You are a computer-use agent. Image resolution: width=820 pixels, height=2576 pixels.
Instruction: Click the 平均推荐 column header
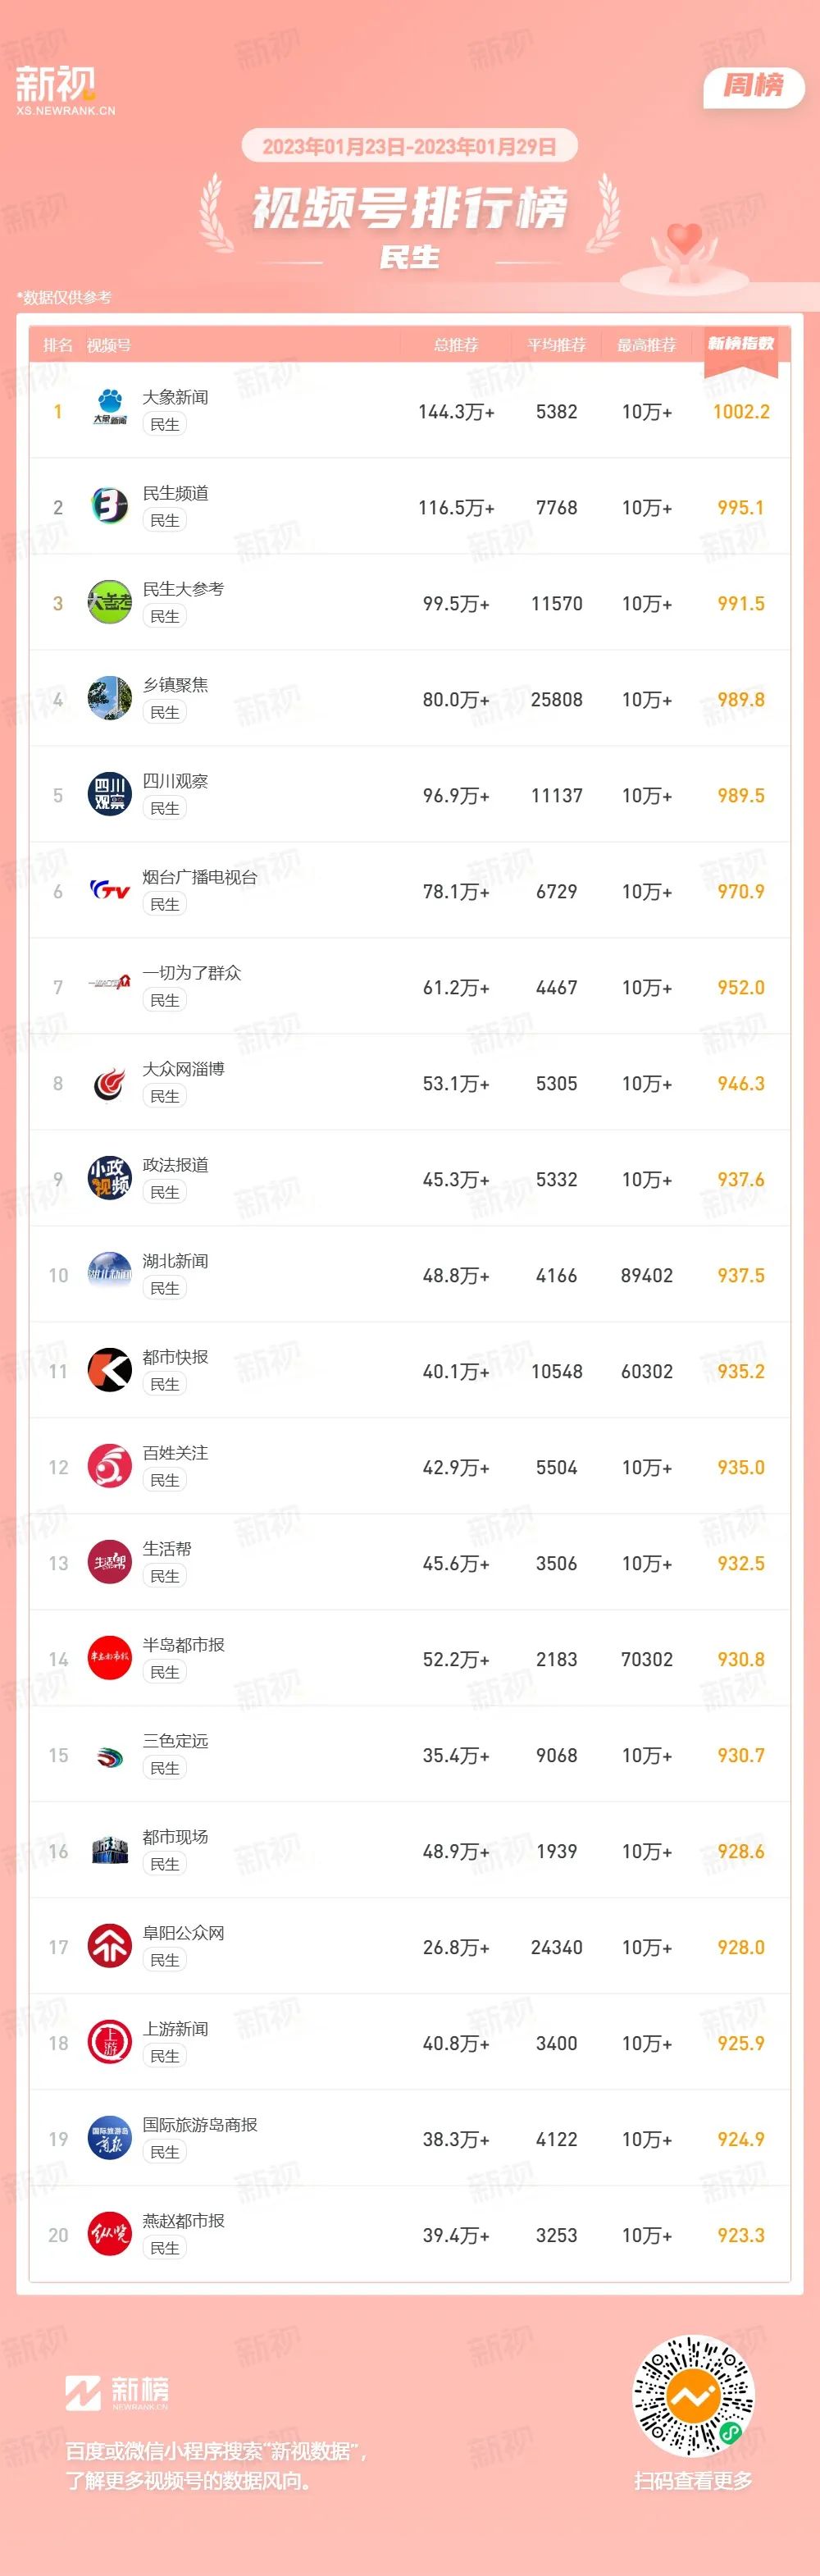coord(557,345)
